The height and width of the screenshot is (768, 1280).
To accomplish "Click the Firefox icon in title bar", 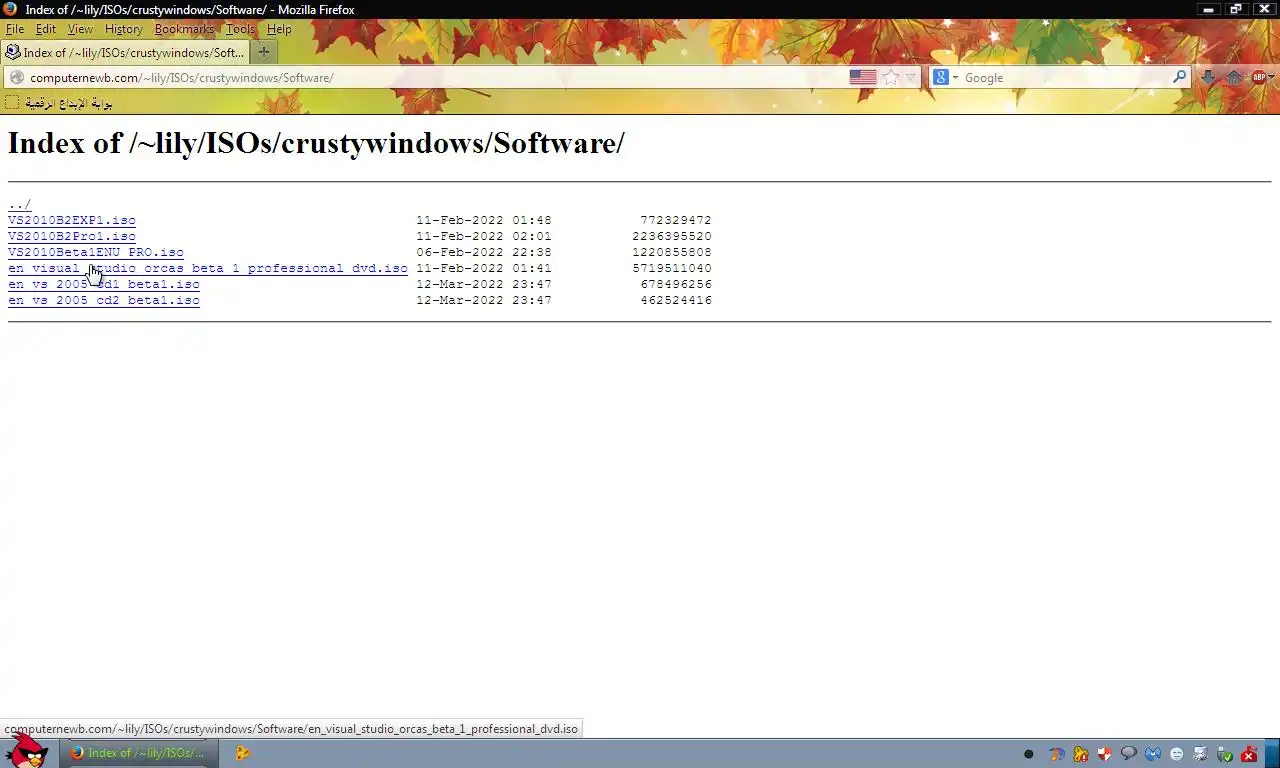I will tap(10, 9).
